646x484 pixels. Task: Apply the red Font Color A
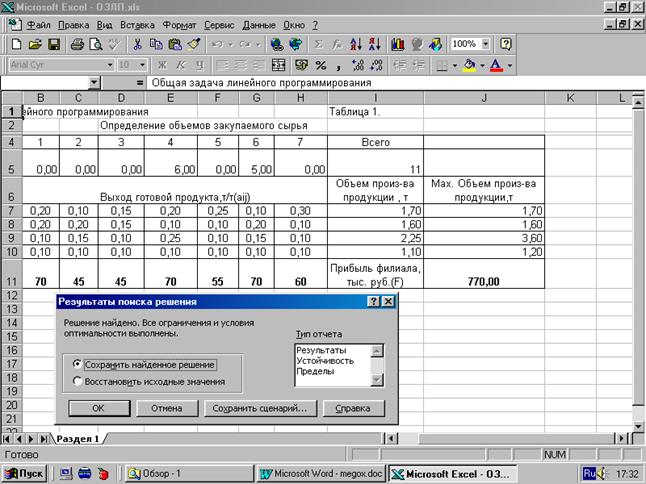coord(497,65)
